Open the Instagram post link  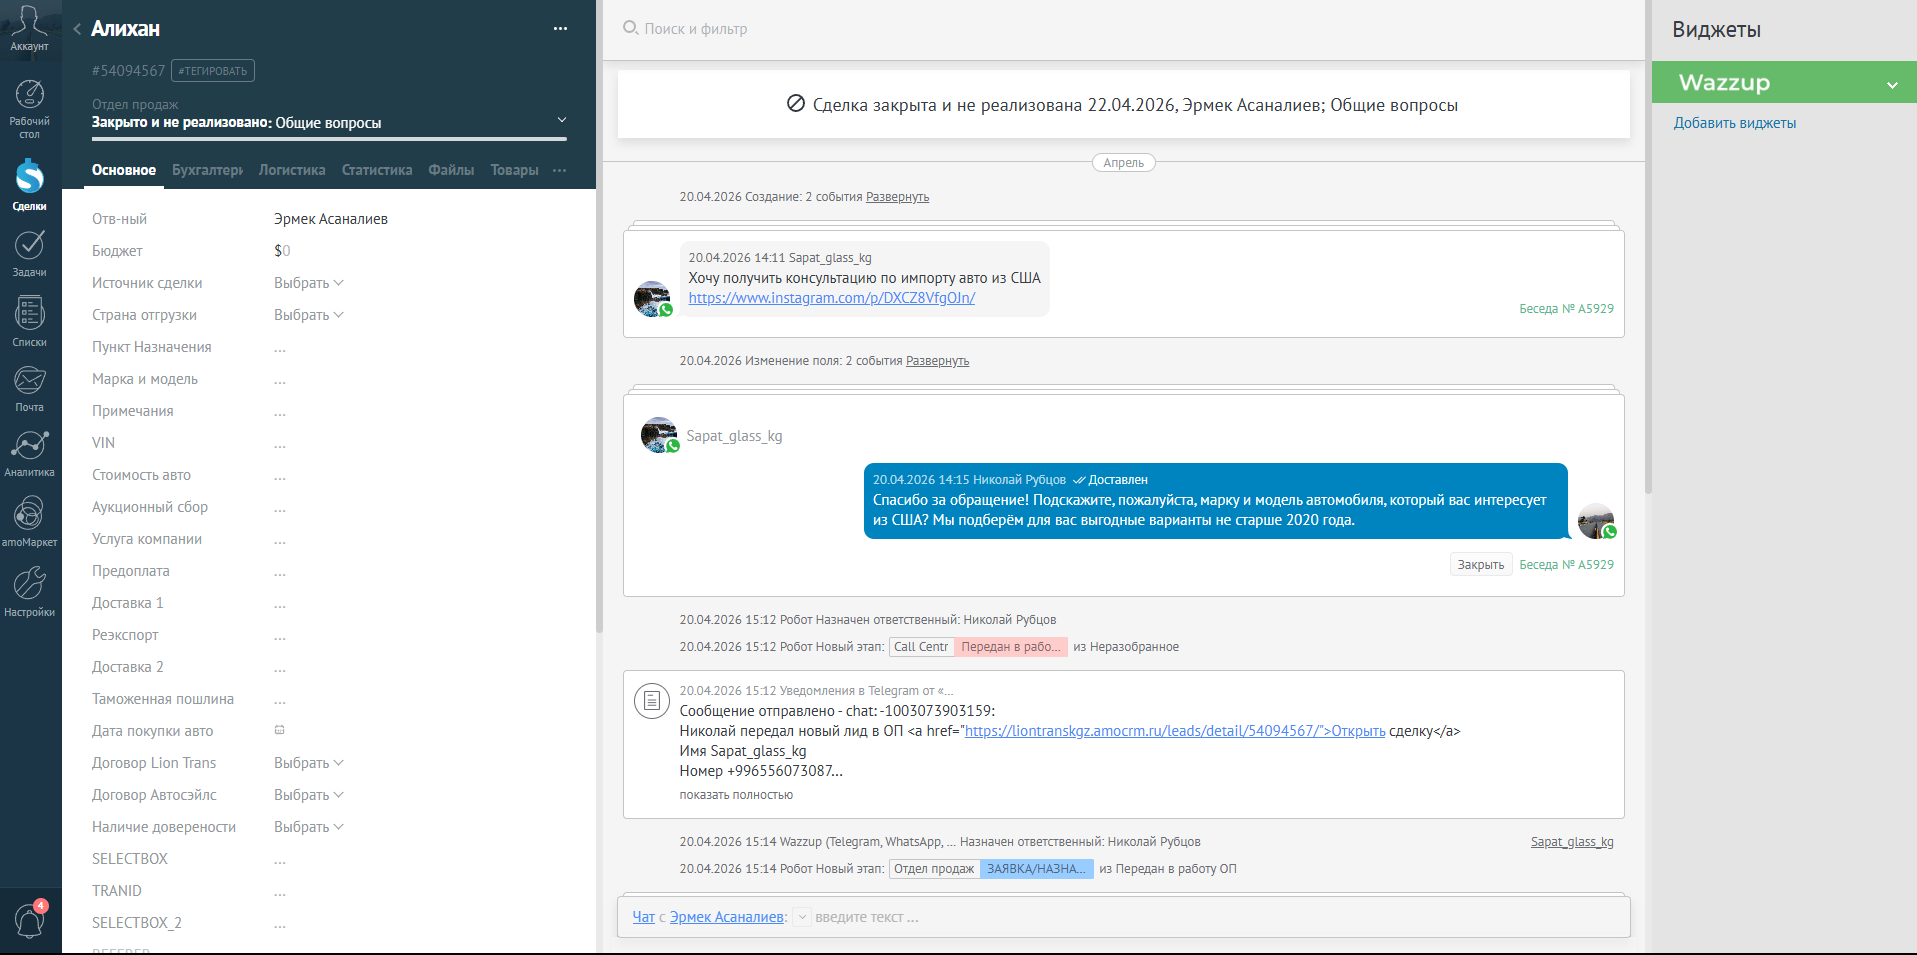(x=832, y=298)
